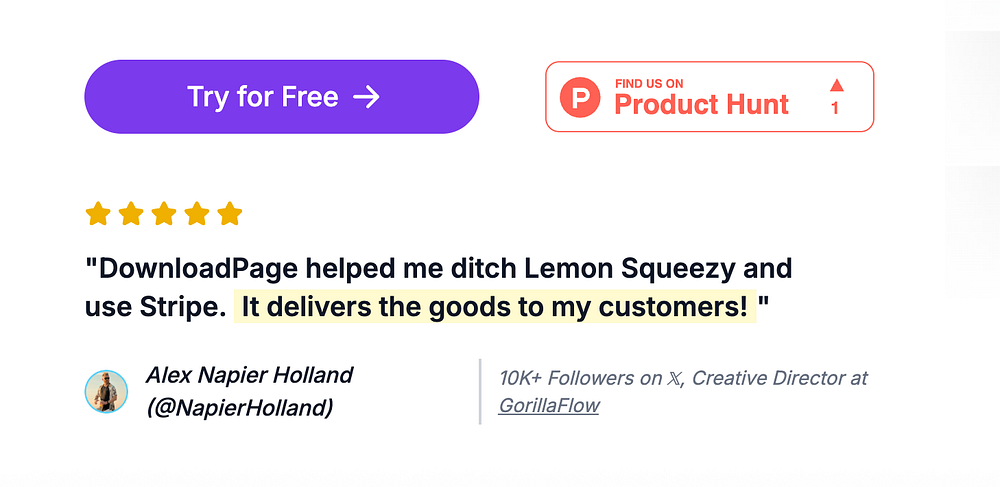
Task: Open the GorillaFlow link
Action: (548, 405)
